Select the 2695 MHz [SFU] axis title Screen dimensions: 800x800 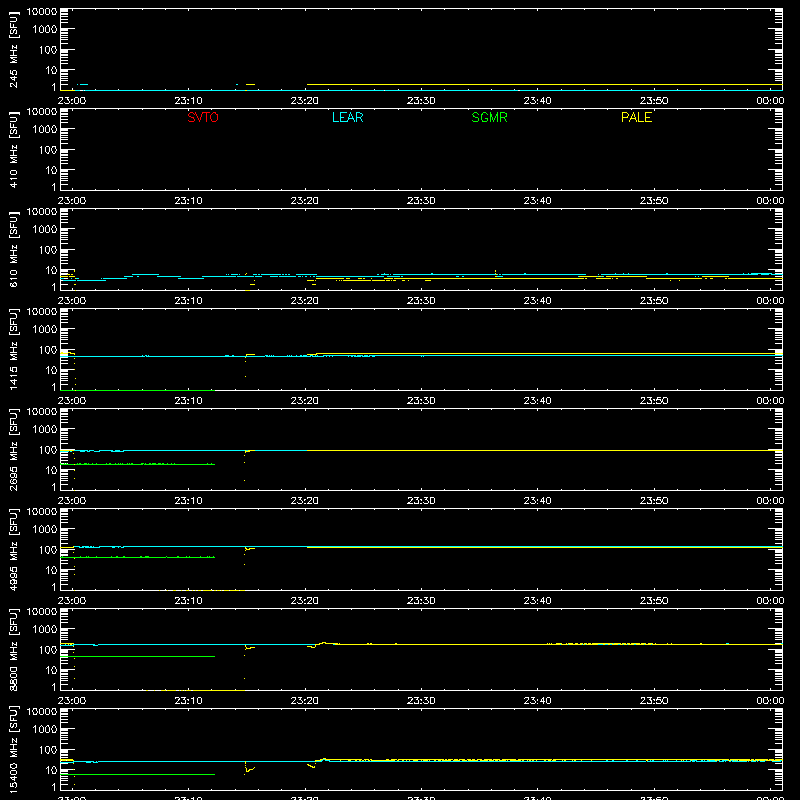[x=14, y=449]
